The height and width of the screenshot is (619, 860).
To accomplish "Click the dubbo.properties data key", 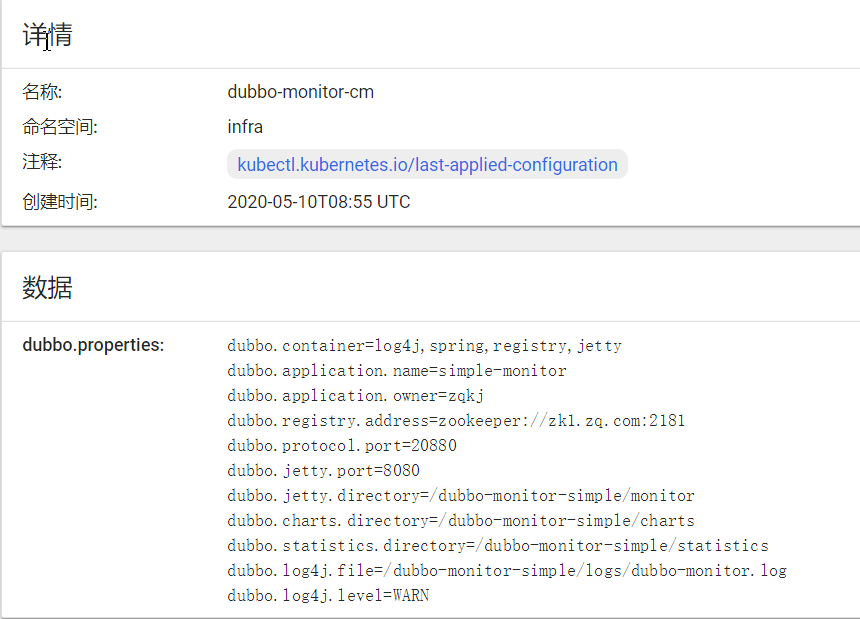I will tap(93, 345).
